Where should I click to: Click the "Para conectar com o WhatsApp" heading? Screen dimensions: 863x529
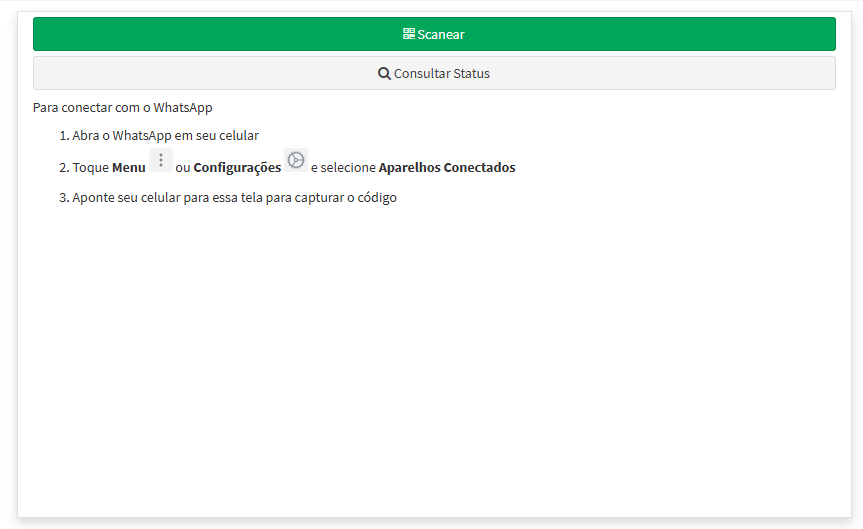(122, 108)
